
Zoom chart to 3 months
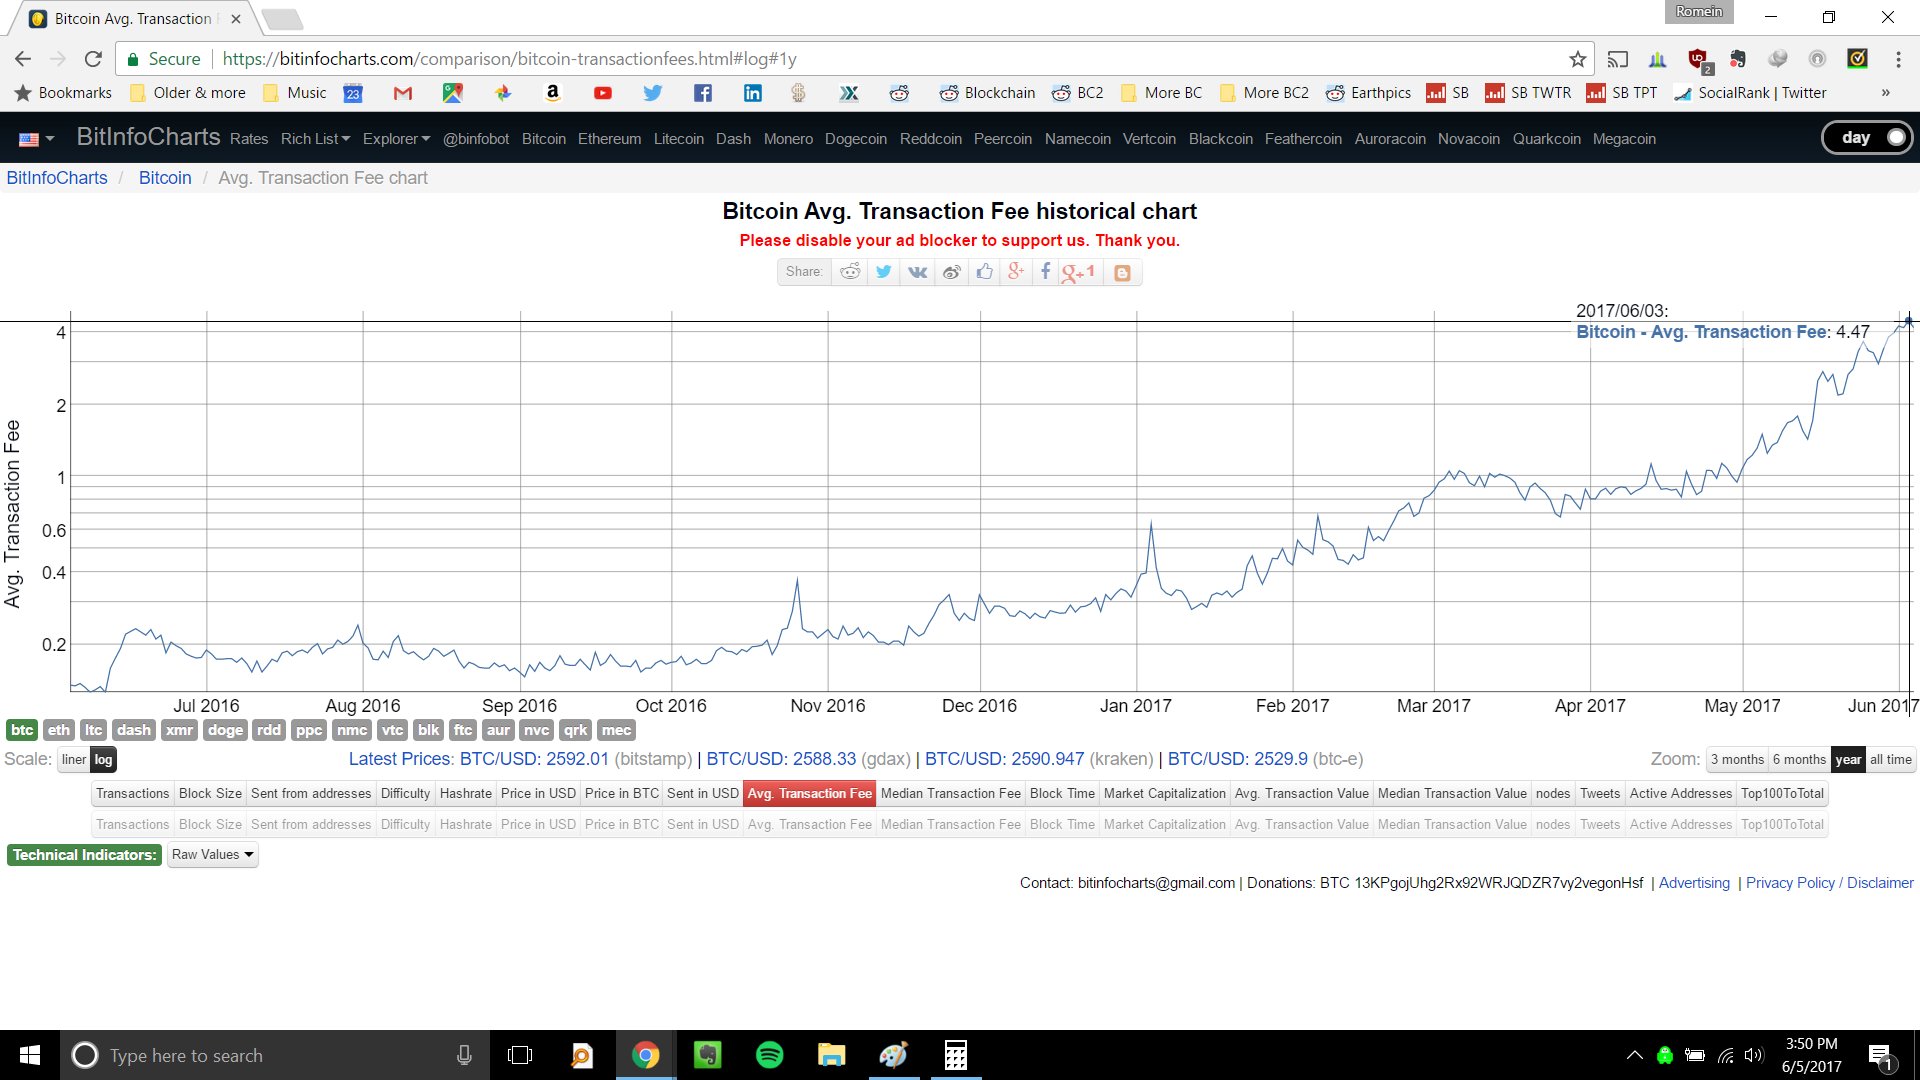point(1737,760)
